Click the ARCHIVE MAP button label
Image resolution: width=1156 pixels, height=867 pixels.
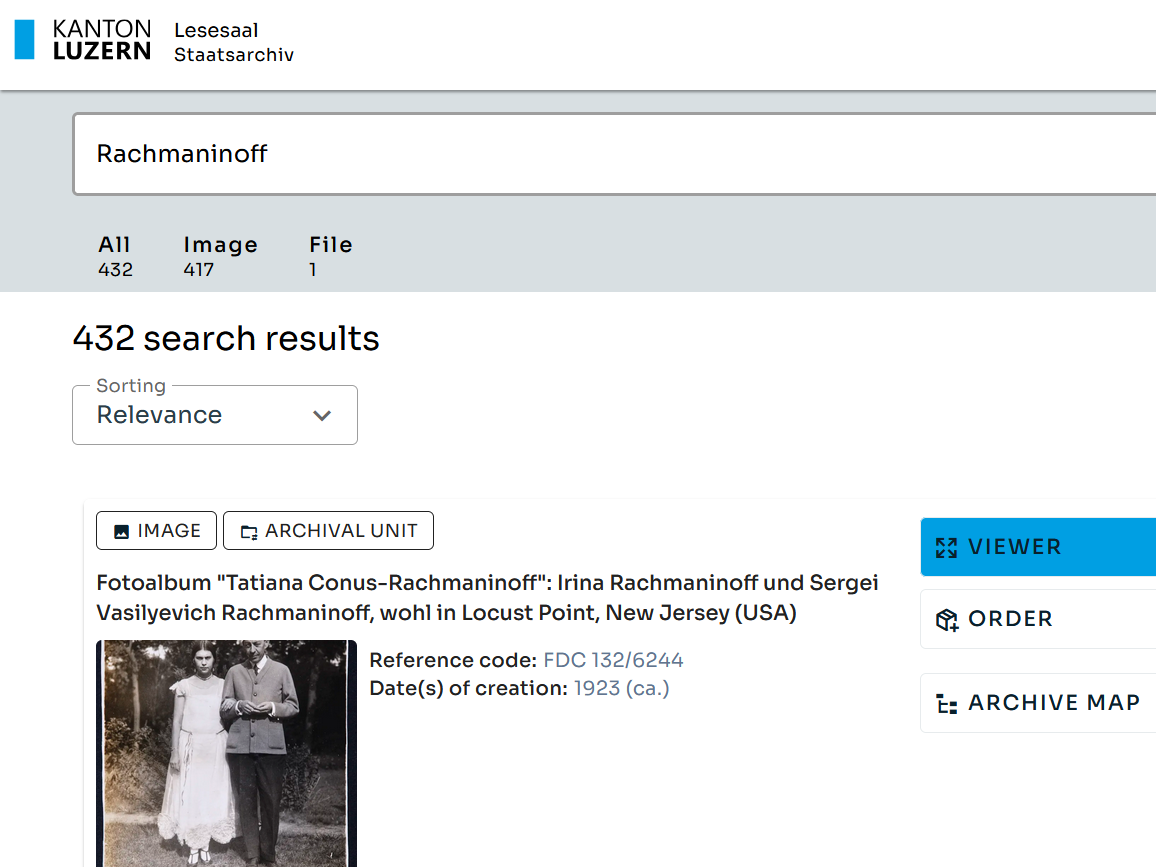1054,703
